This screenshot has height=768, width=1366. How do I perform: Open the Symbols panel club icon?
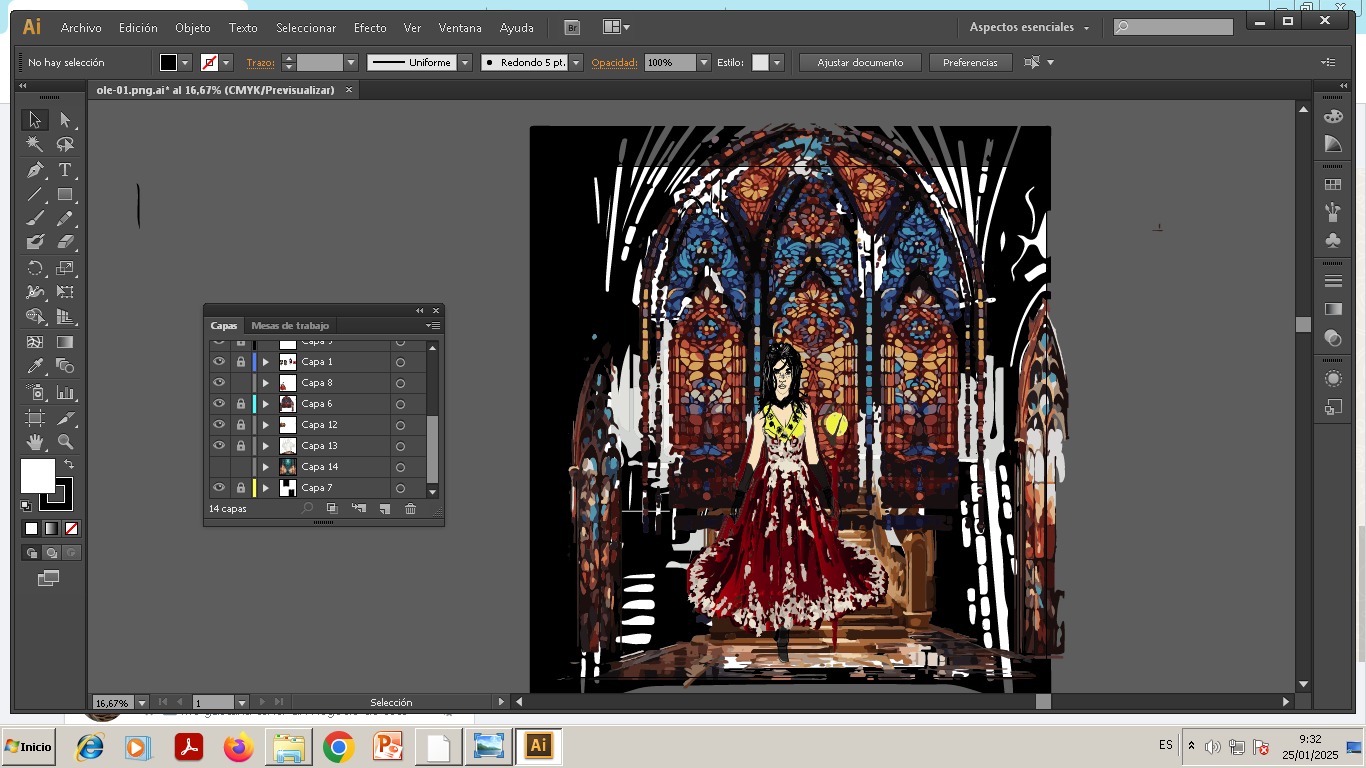(x=1333, y=240)
